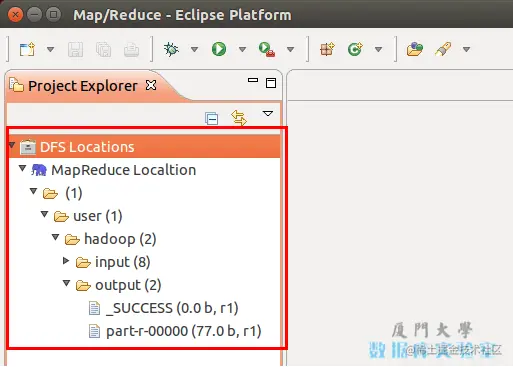Close the Project Explorer view tab
513x367 pixels.
pyautogui.click(x=151, y=85)
